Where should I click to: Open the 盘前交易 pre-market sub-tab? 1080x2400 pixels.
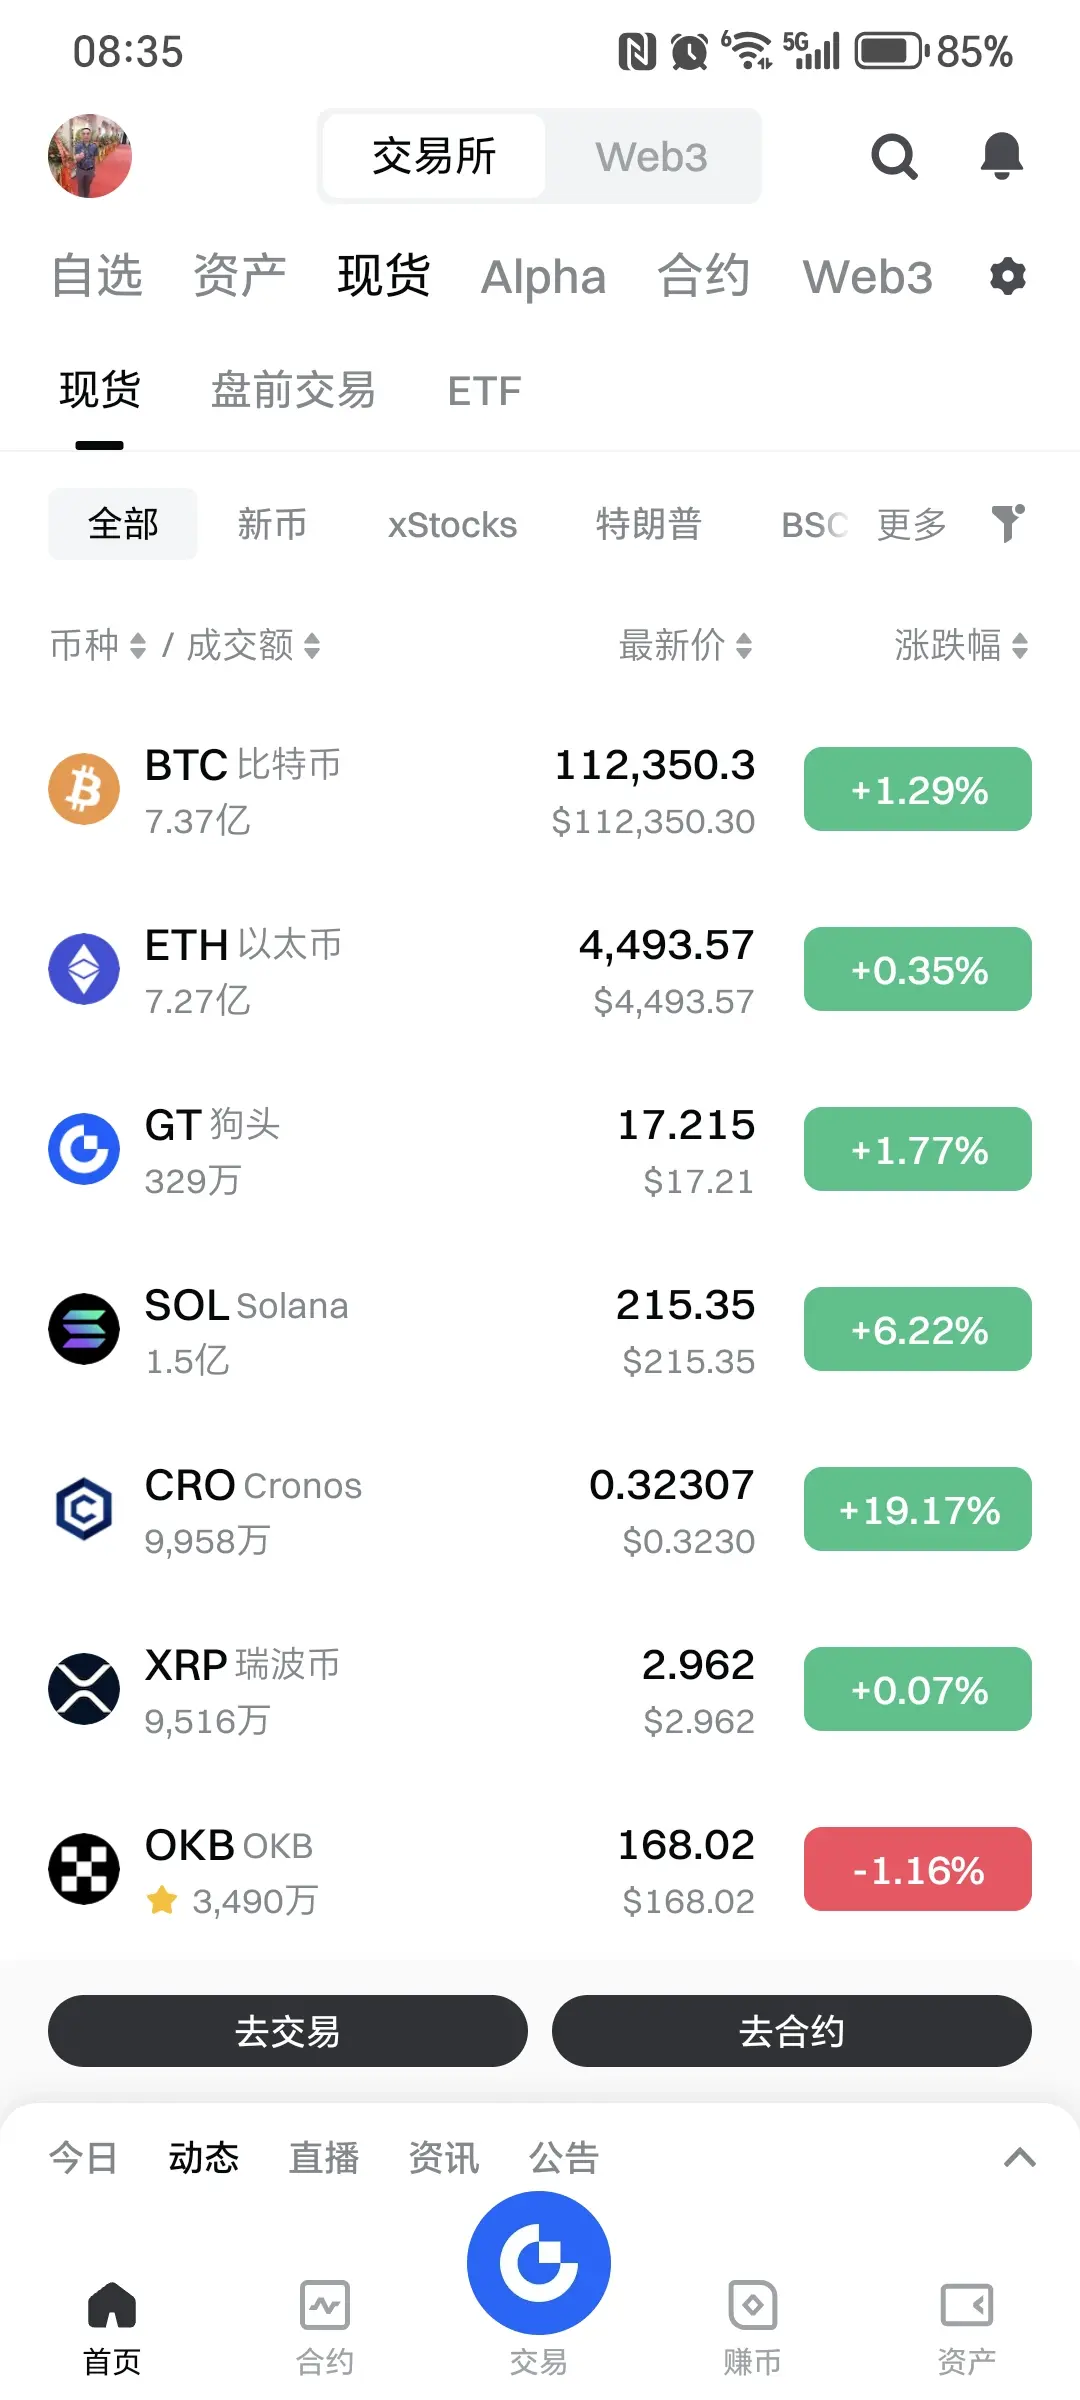[x=293, y=391]
